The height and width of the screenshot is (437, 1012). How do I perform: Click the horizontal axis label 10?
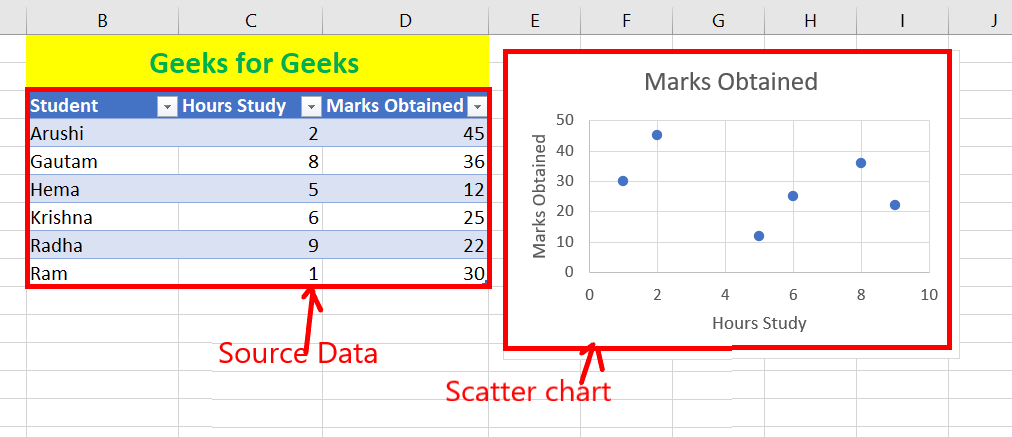click(928, 295)
